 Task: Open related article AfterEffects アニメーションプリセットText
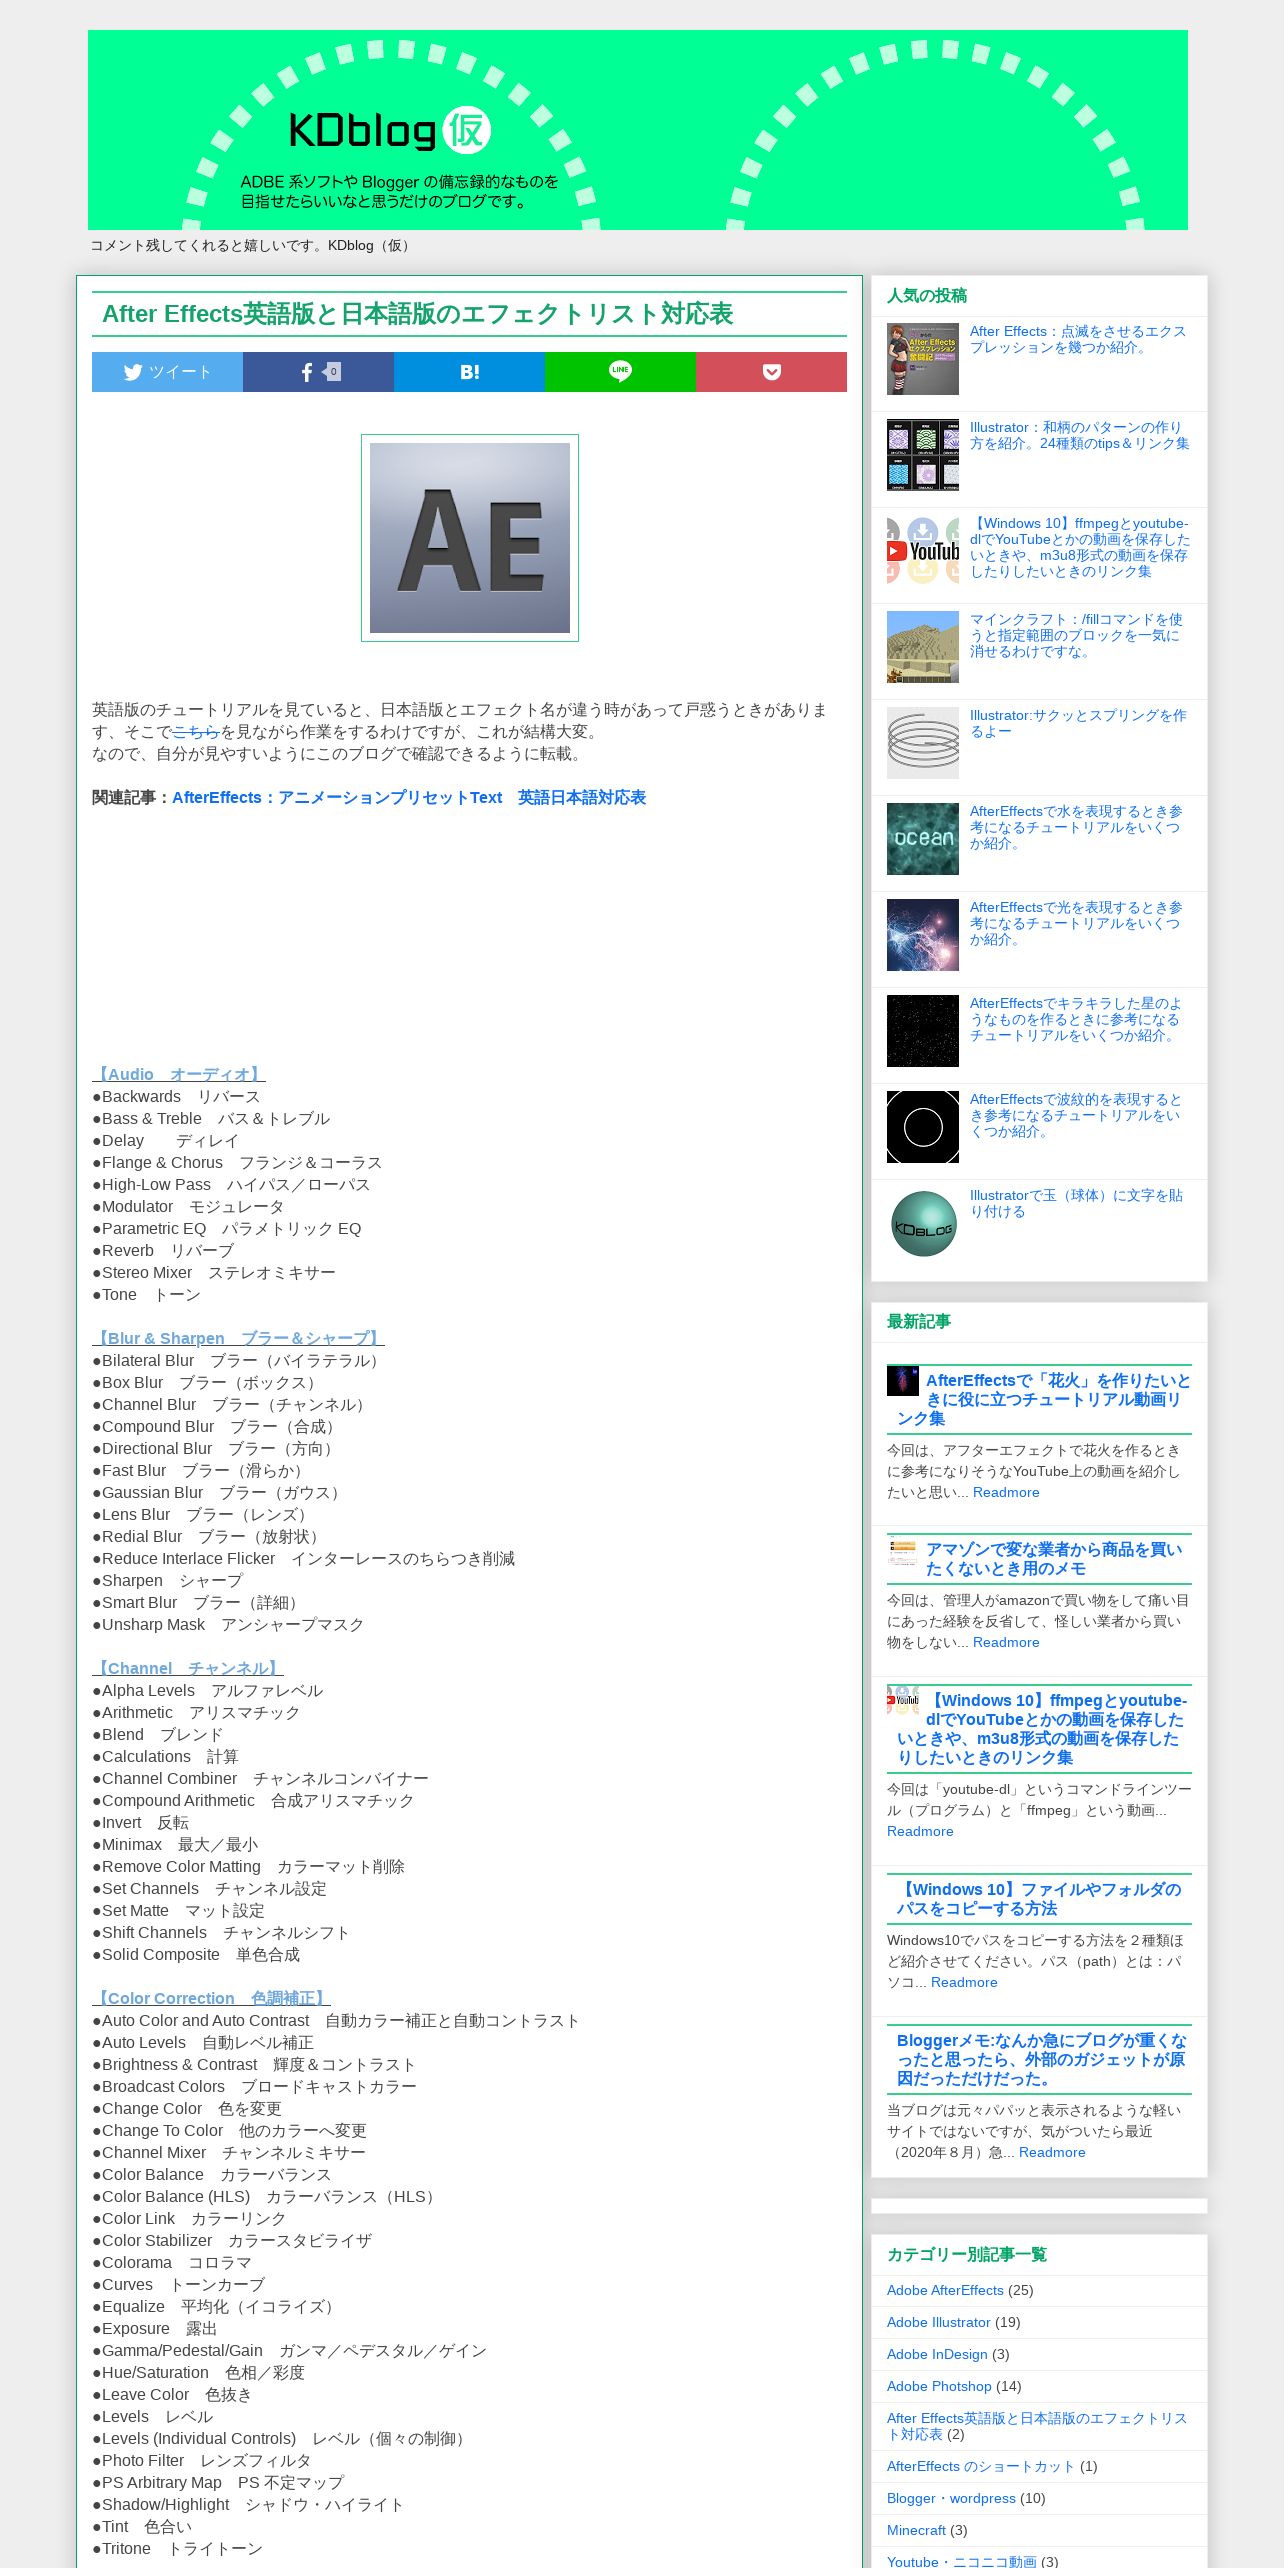click(x=409, y=798)
